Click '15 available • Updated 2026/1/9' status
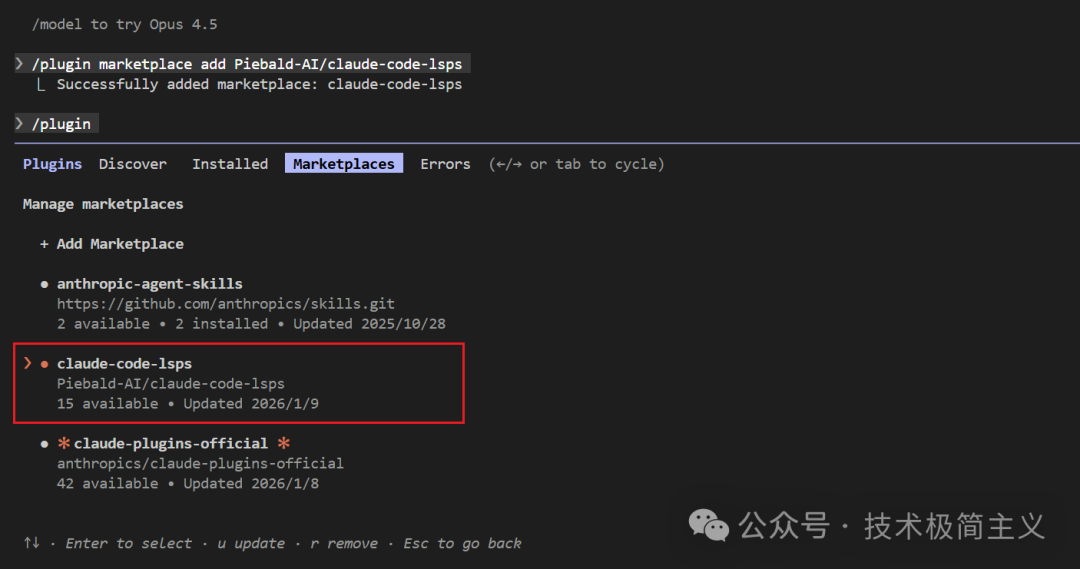 click(187, 404)
